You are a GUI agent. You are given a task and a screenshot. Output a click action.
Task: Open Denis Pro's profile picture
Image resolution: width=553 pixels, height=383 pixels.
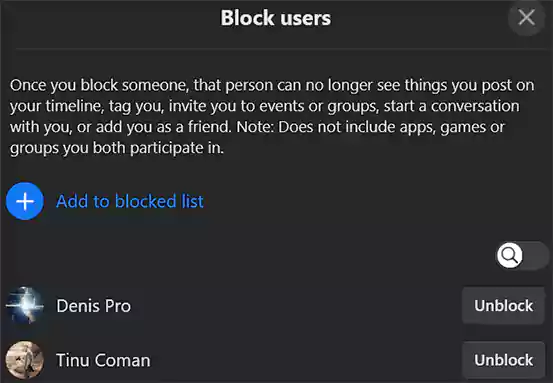click(x=25, y=305)
